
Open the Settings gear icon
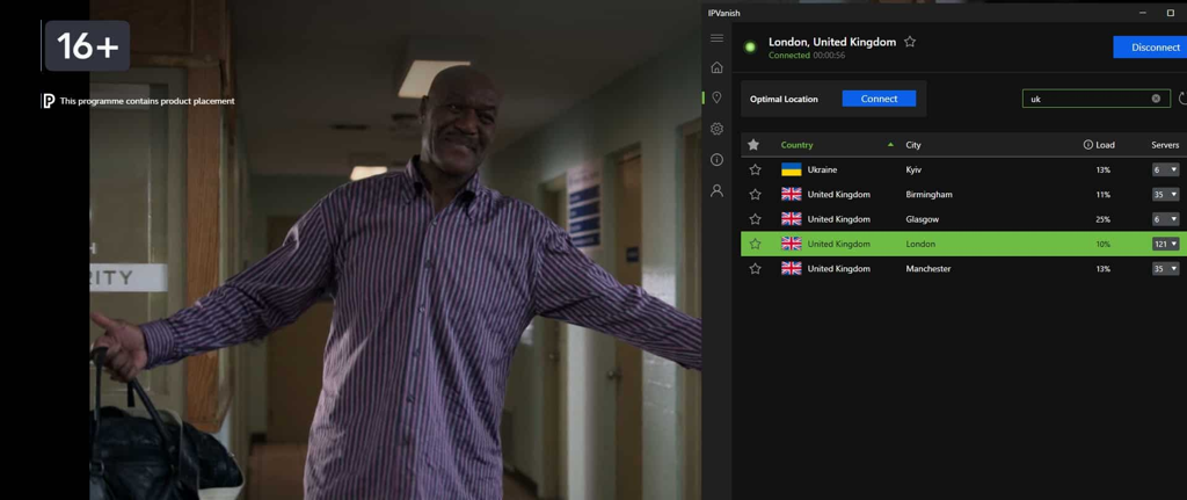click(717, 129)
